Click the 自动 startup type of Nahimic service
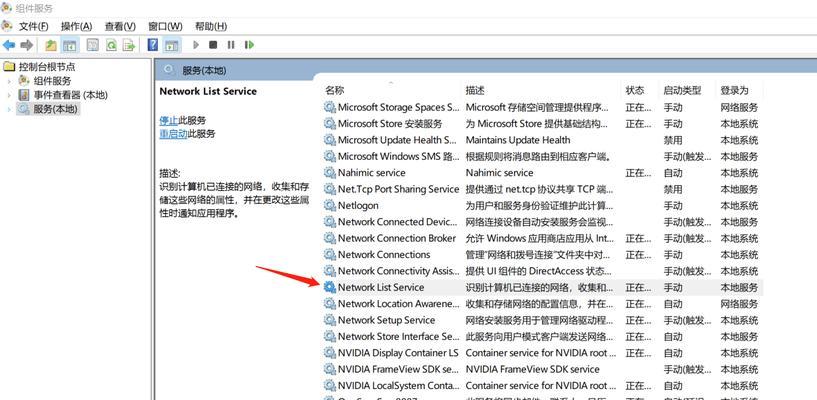 673,172
